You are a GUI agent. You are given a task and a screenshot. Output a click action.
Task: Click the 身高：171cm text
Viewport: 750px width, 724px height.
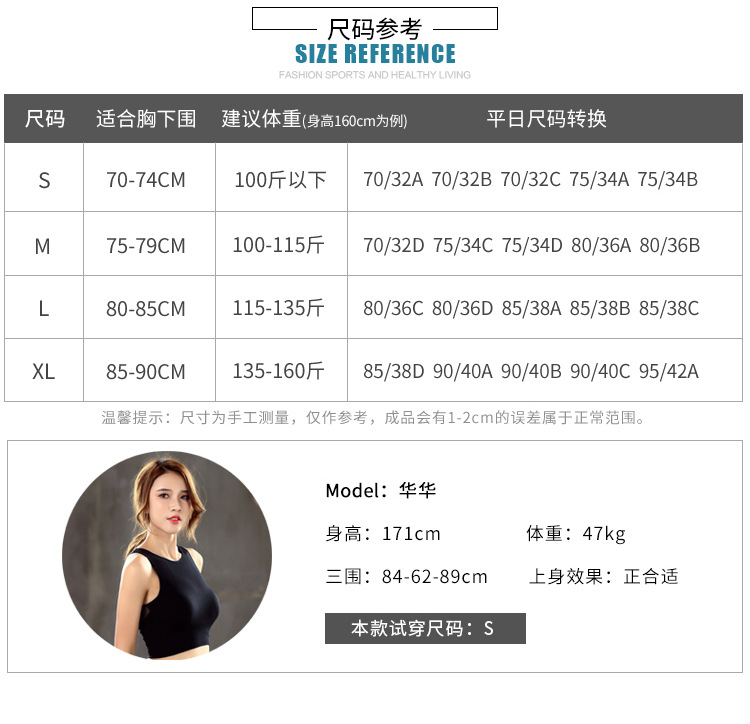click(383, 534)
